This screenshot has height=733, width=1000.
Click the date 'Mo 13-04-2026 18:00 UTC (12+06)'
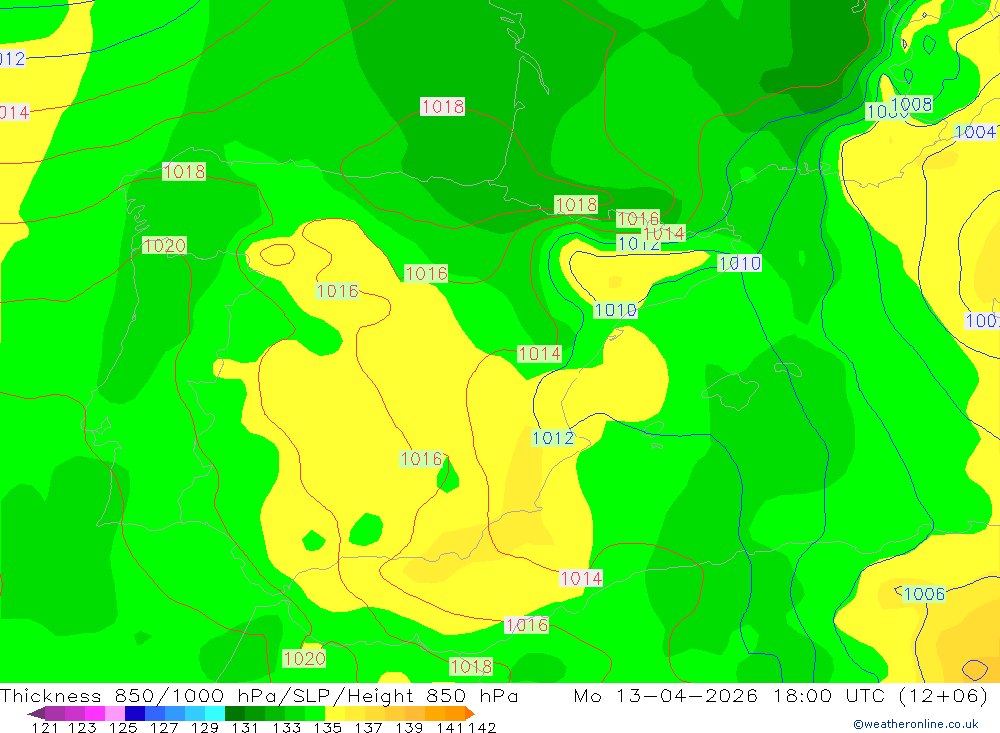[x=781, y=695]
